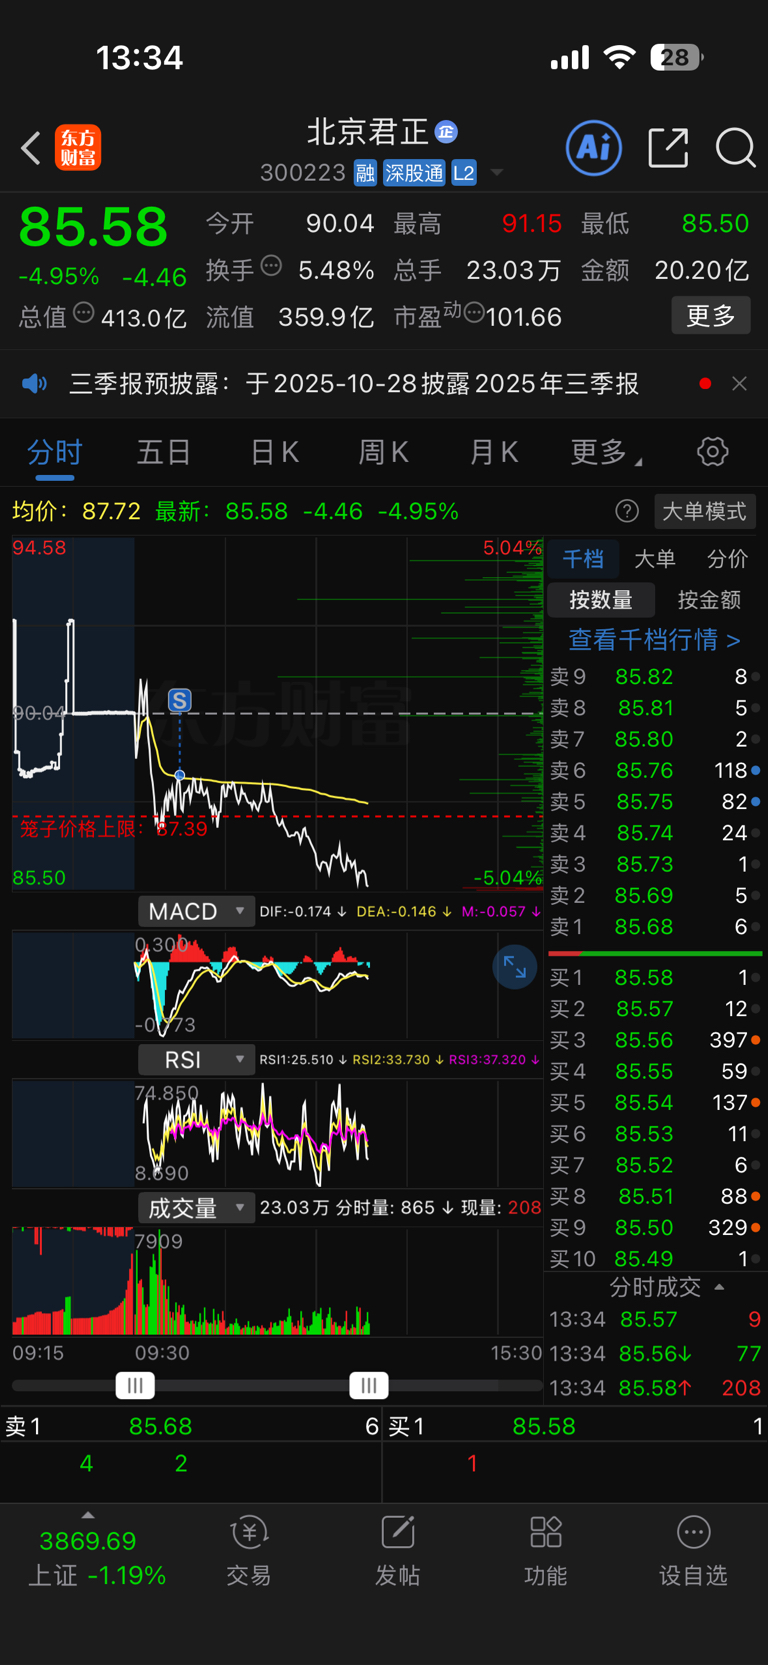This screenshot has height=1665, width=769.
Task: Tap the S sell marker on chart
Action: (180, 700)
